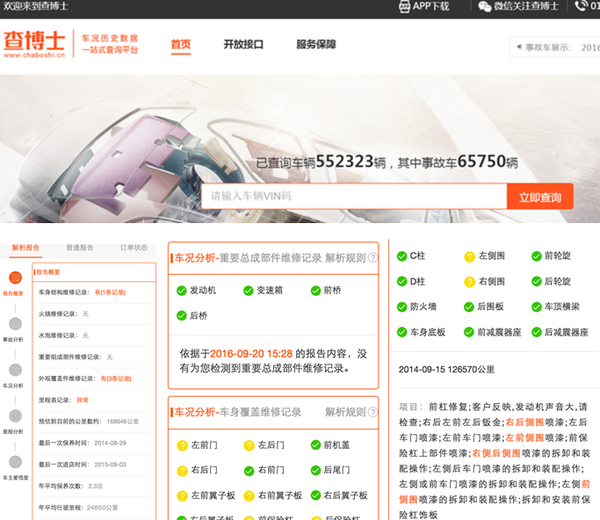This screenshot has width=600, height=520.
Task: Click the 立即查询 search button
Action: [x=540, y=197]
